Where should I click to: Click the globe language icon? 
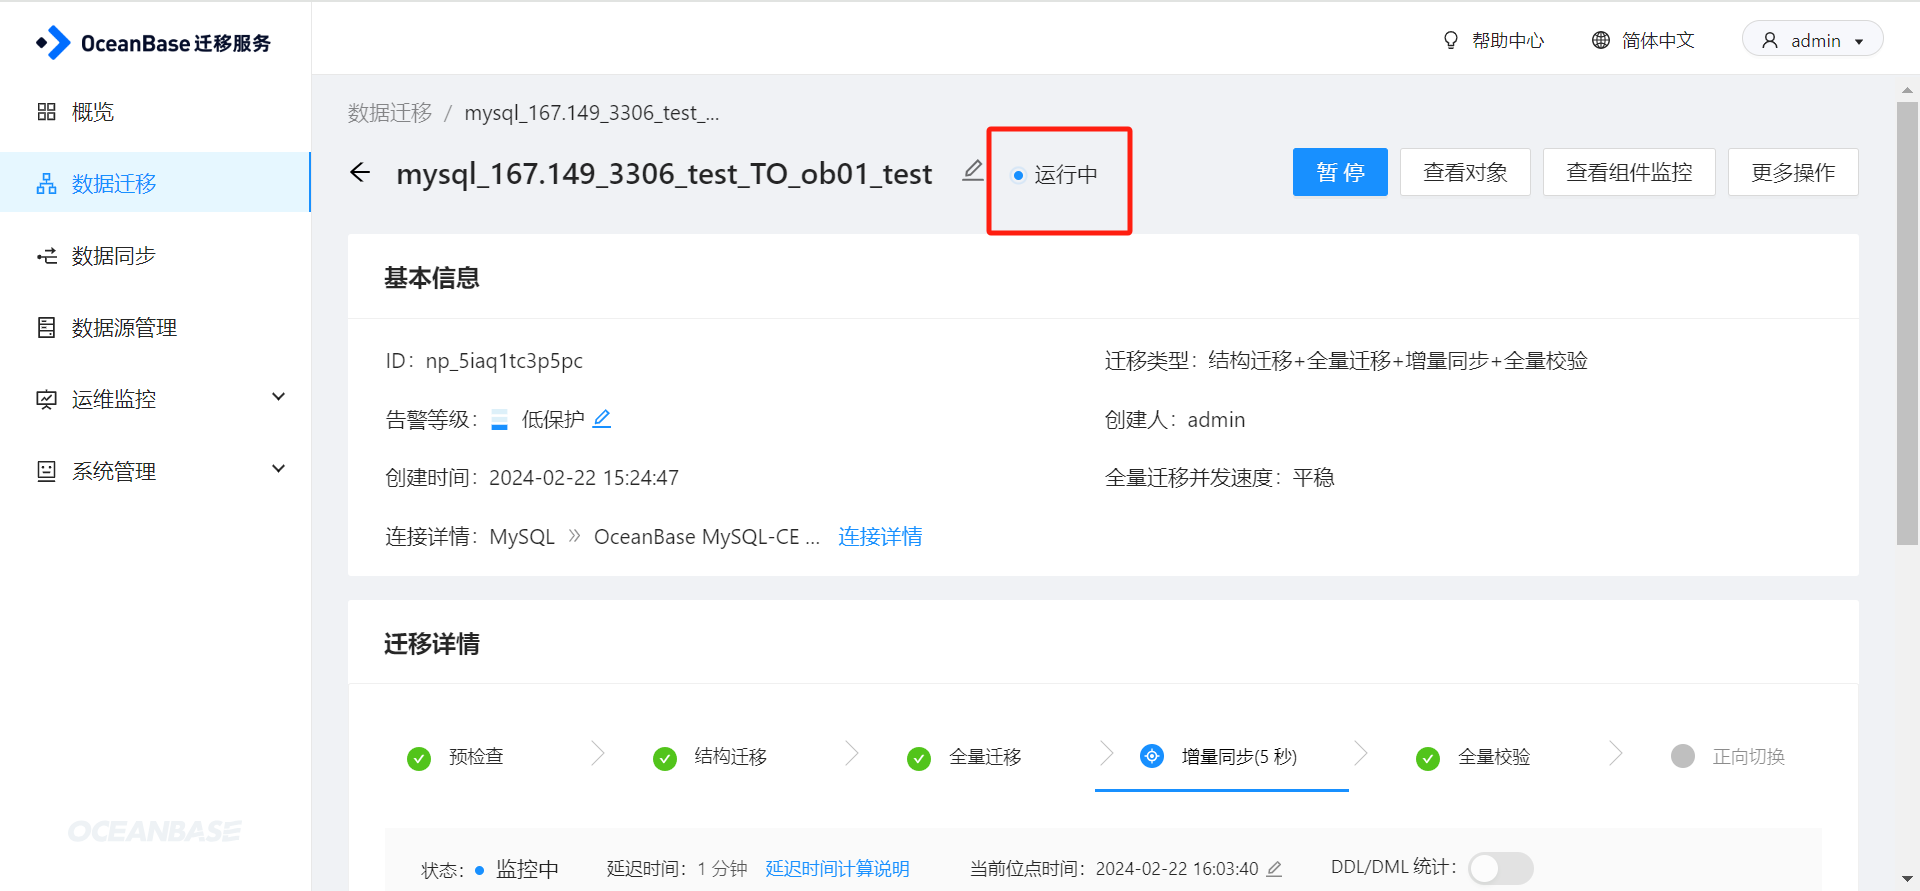click(x=1601, y=40)
